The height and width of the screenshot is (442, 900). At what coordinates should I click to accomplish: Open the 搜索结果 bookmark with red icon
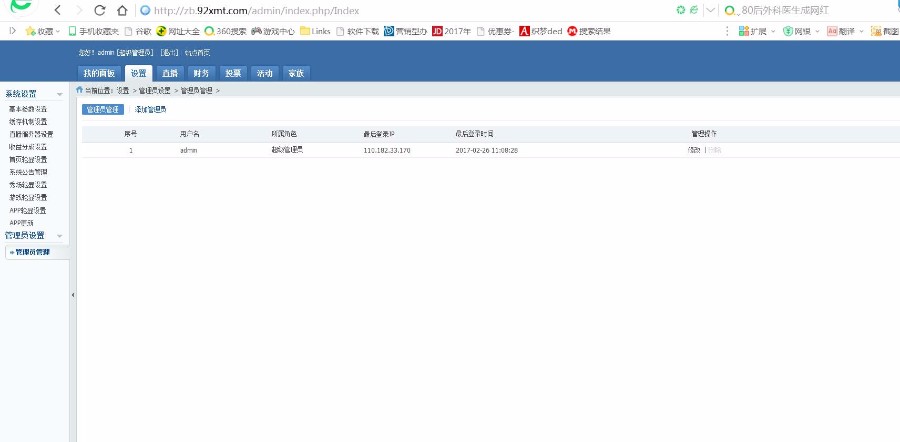pos(589,32)
